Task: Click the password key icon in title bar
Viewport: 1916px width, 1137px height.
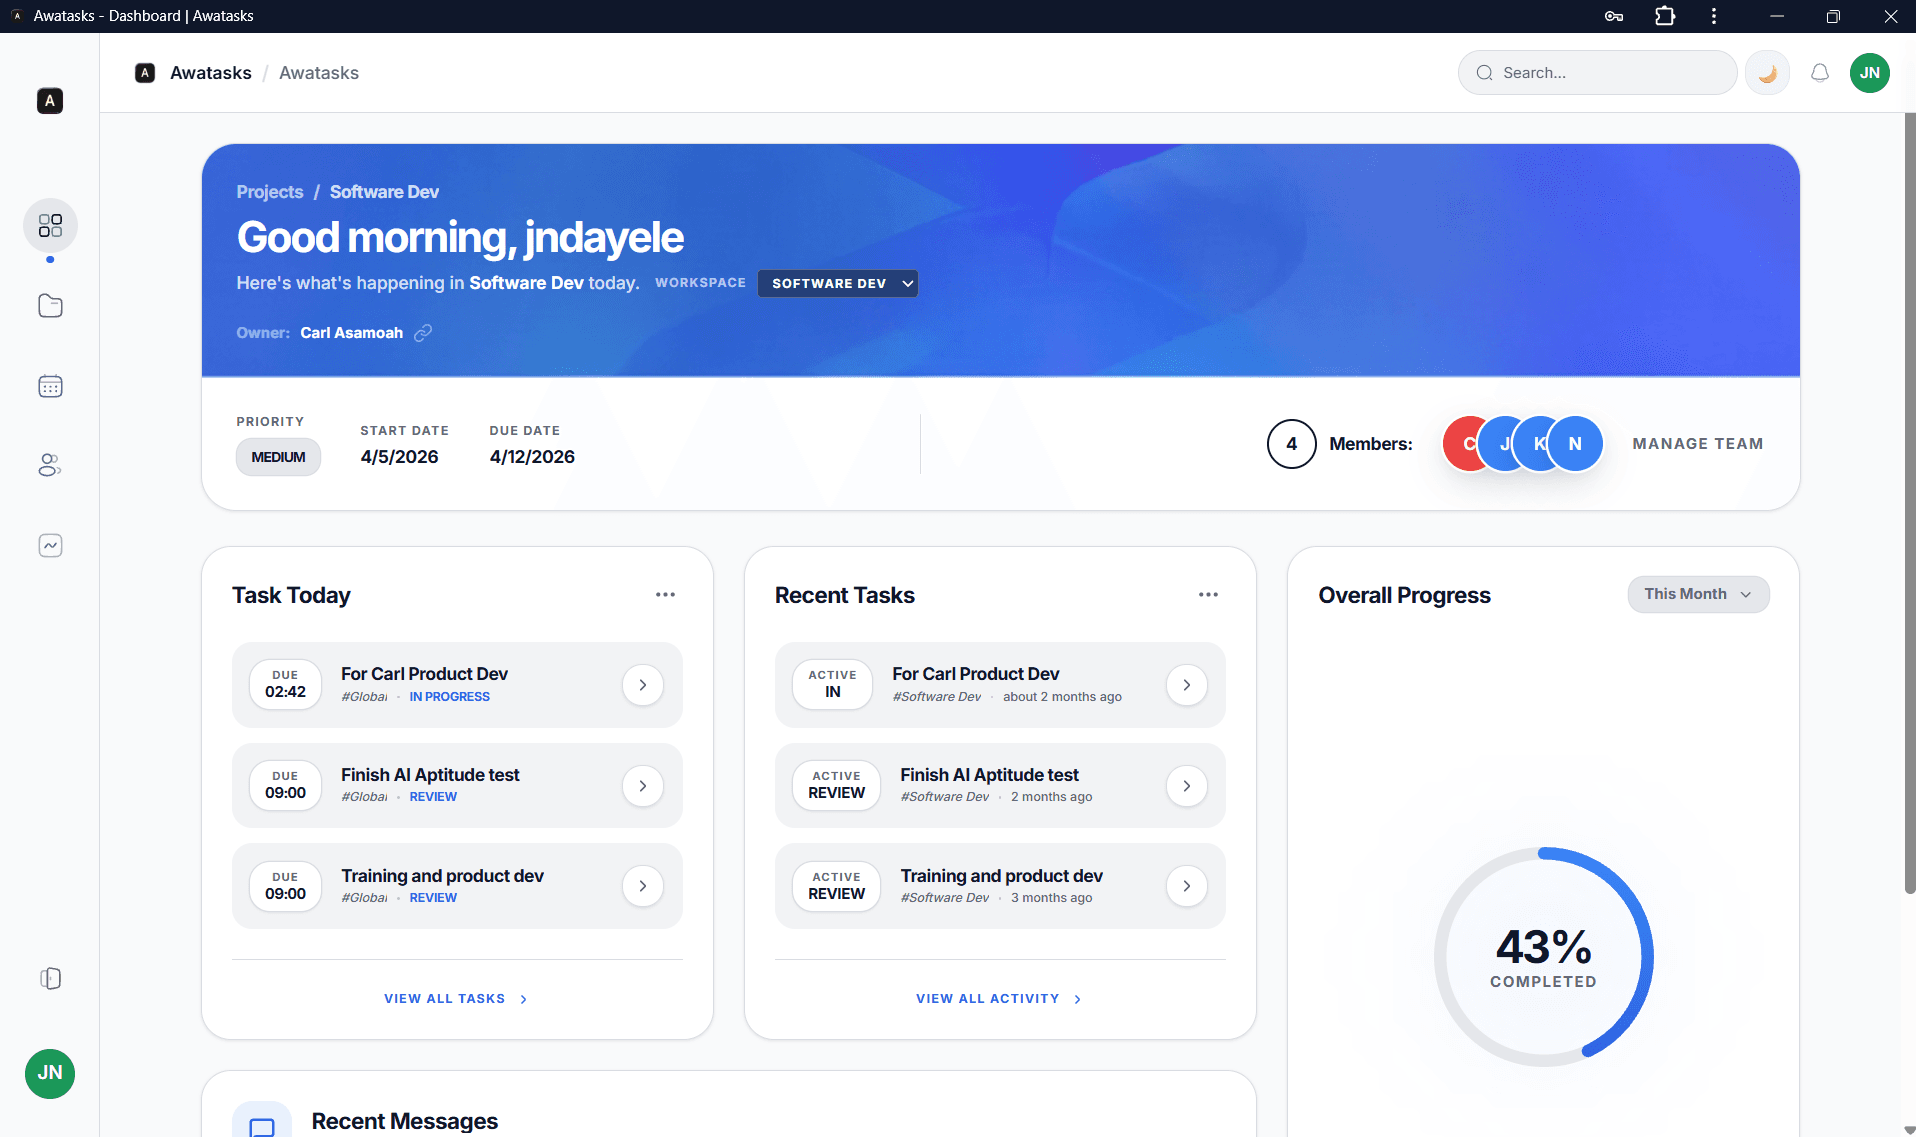Action: [x=1614, y=16]
